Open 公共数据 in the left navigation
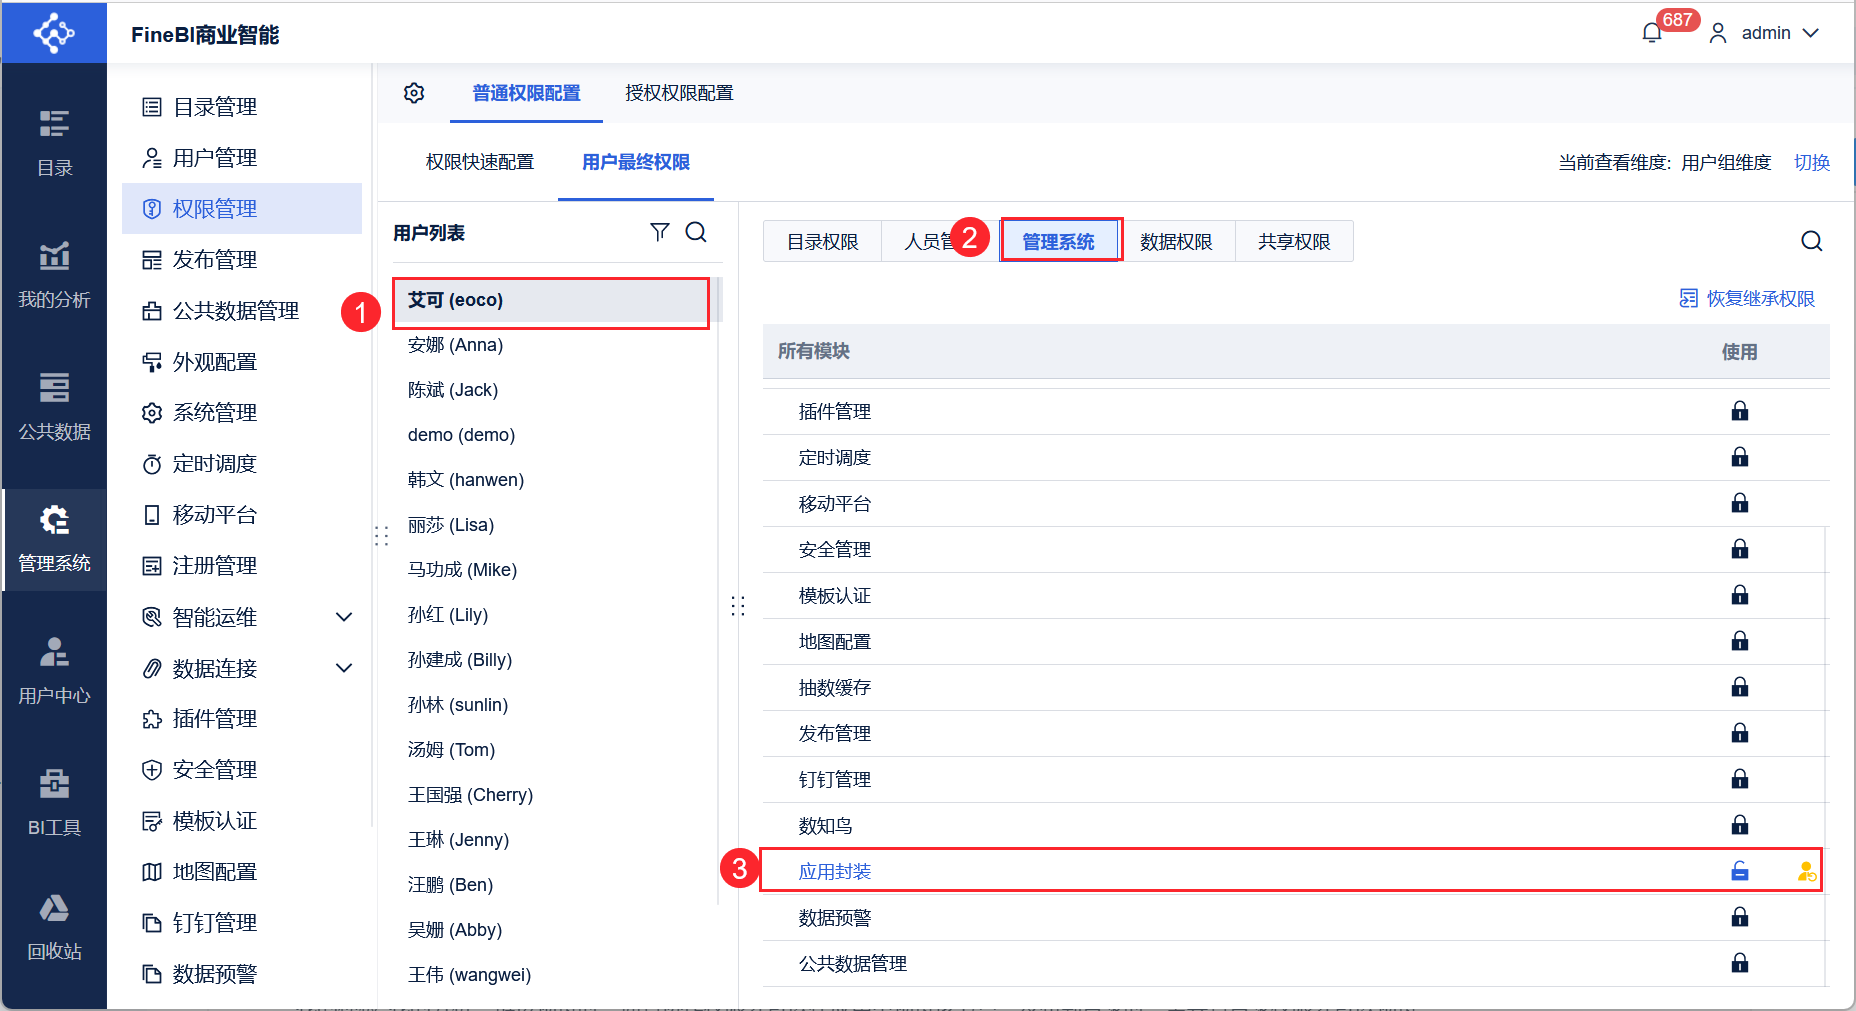This screenshot has height=1011, width=1856. point(54,408)
